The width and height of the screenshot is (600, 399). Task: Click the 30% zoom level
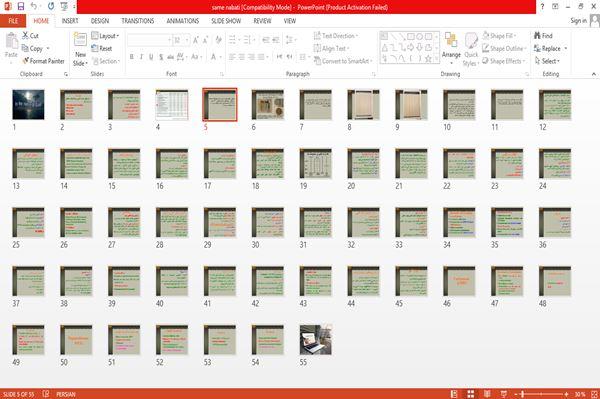(580, 394)
